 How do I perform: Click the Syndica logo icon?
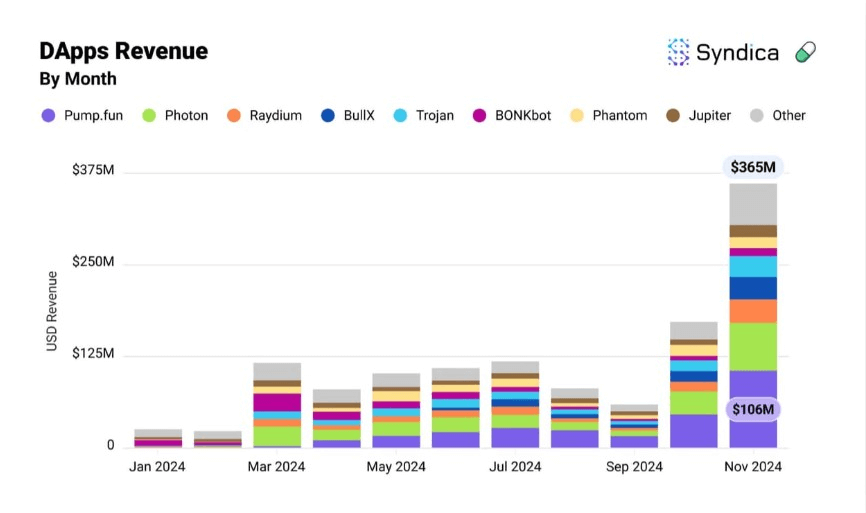click(x=679, y=53)
